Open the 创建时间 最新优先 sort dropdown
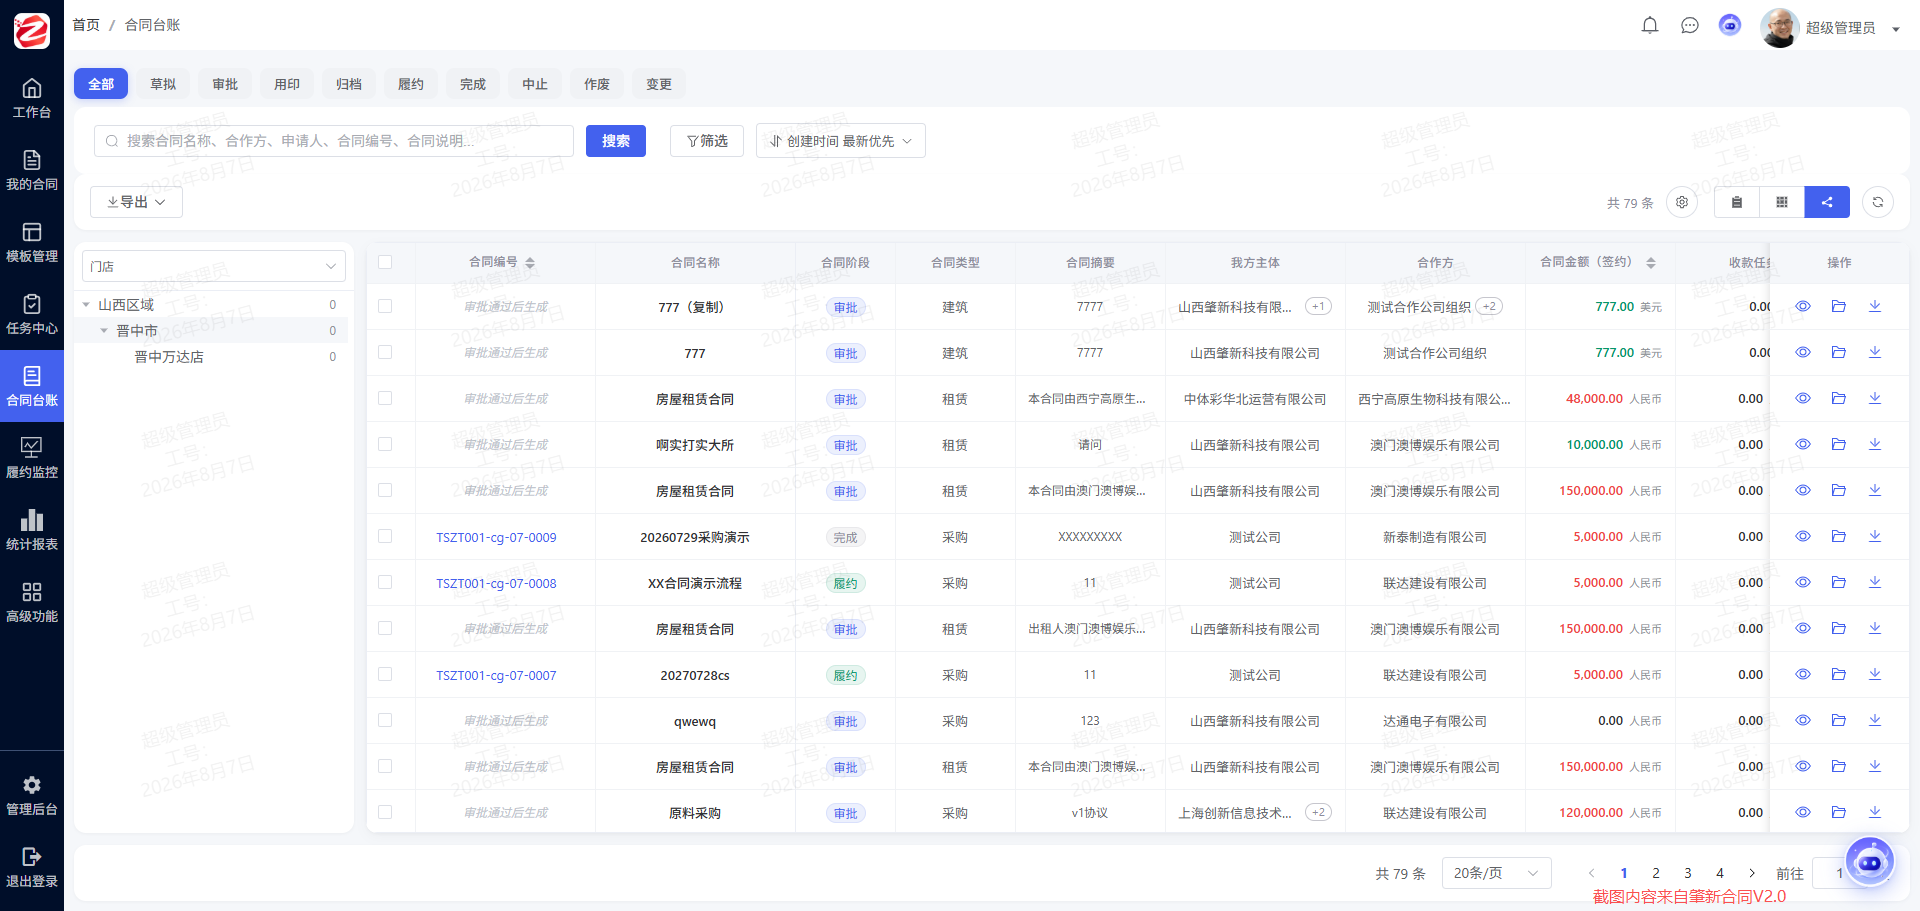Viewport: 1920px width, 911px height. pyautogui.click(x=841, y=141)
